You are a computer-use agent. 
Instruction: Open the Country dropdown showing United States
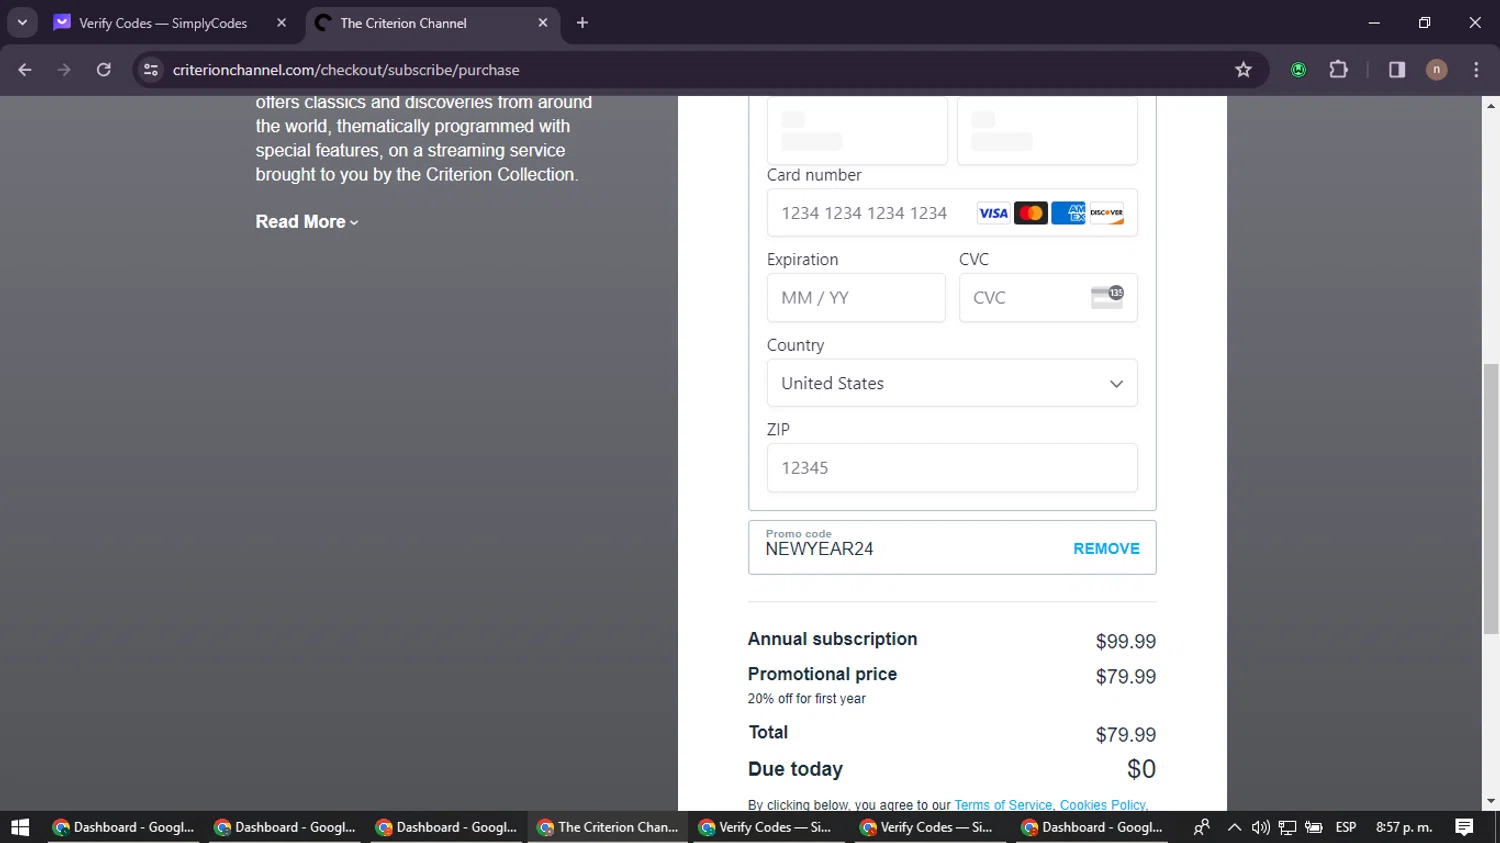coord(952,383)
